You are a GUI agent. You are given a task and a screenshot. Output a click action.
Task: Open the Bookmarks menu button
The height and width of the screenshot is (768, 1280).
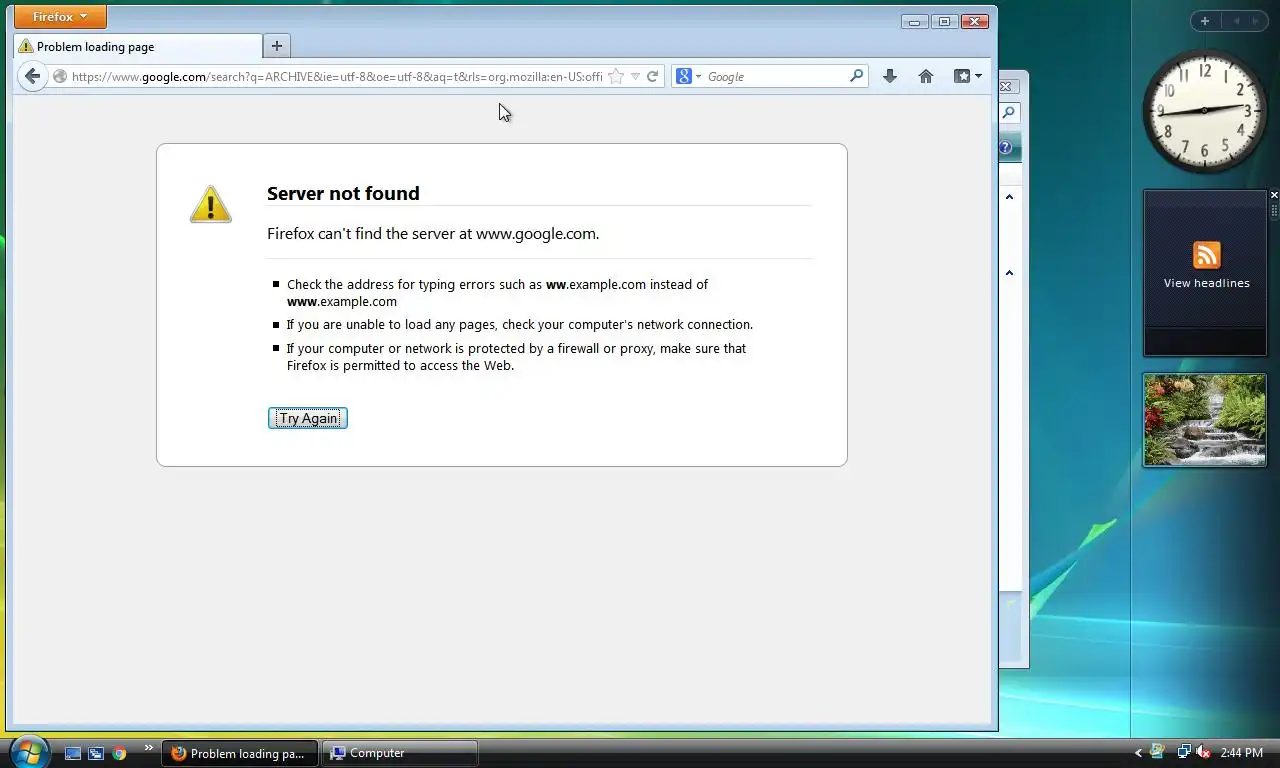[967, 76]
